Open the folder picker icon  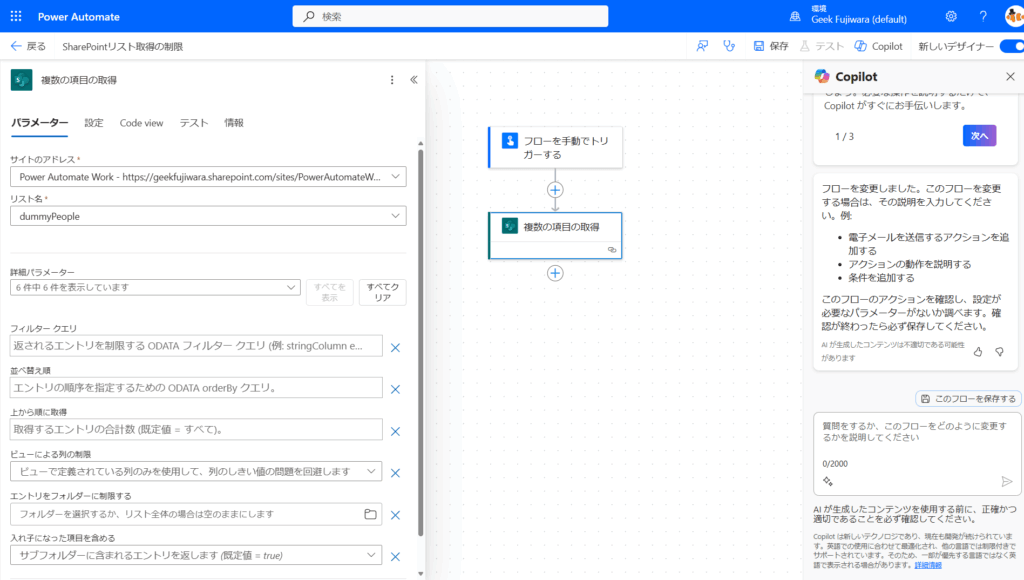[x=370, y=514]
